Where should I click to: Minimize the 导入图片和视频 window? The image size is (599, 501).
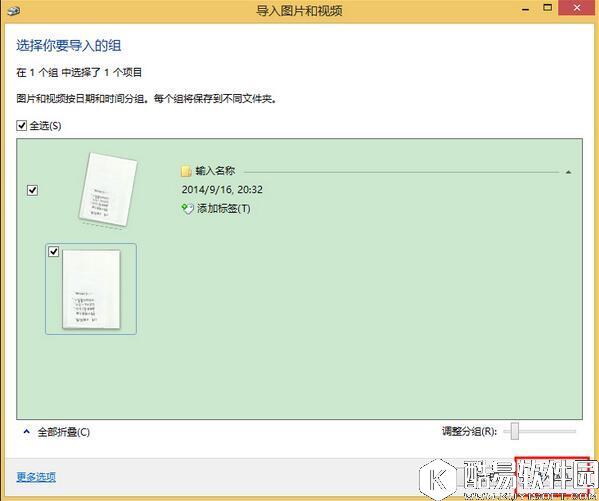(x=526, y=9)
